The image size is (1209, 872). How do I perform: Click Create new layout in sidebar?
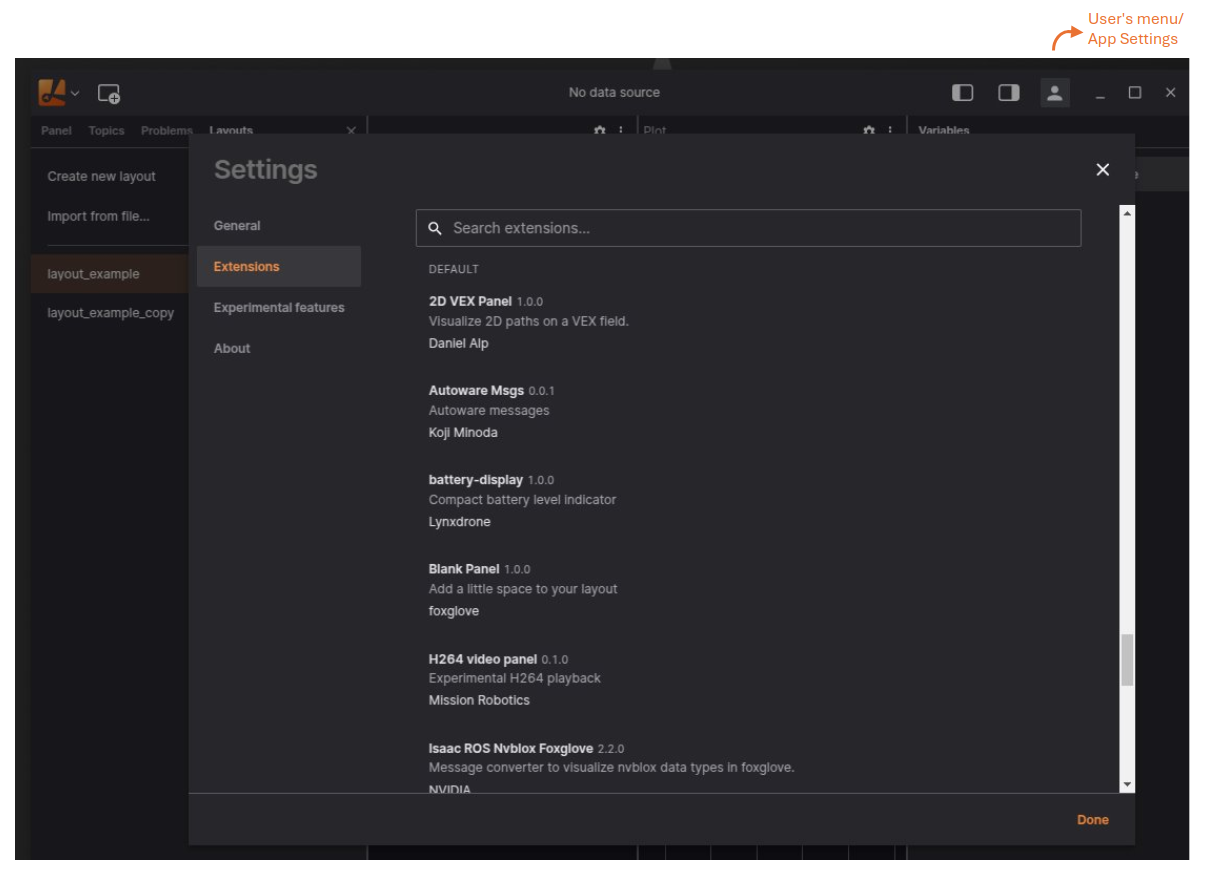pyautogui.click(x=102, y=177)
